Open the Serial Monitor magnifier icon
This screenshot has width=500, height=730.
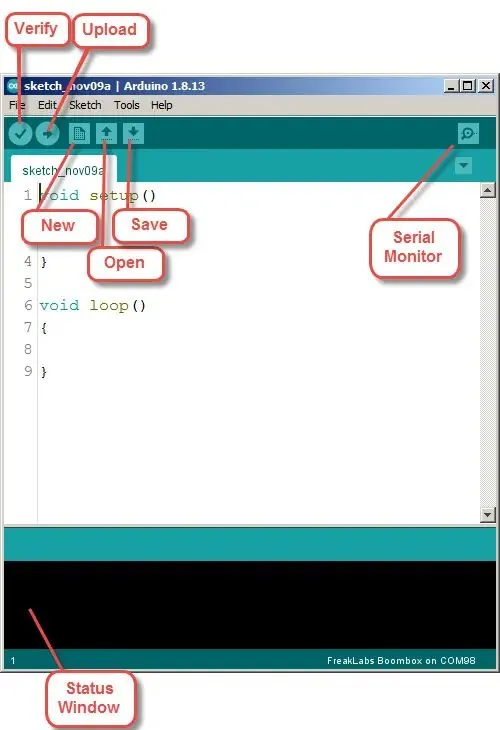click(x=468, y=134)
